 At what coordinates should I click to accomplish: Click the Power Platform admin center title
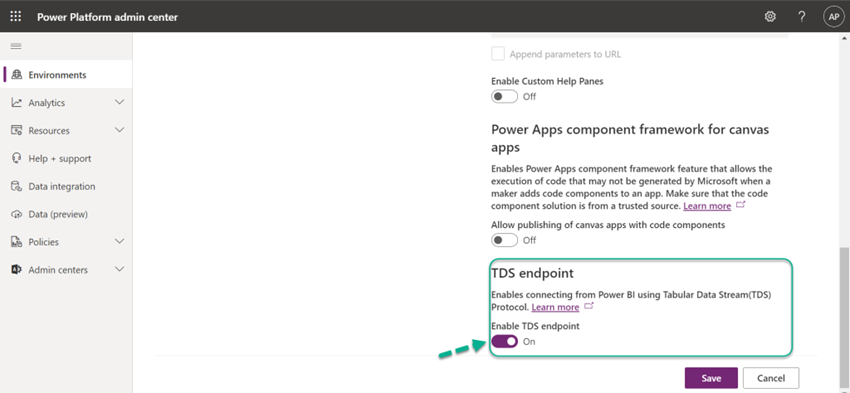(107, 17)
